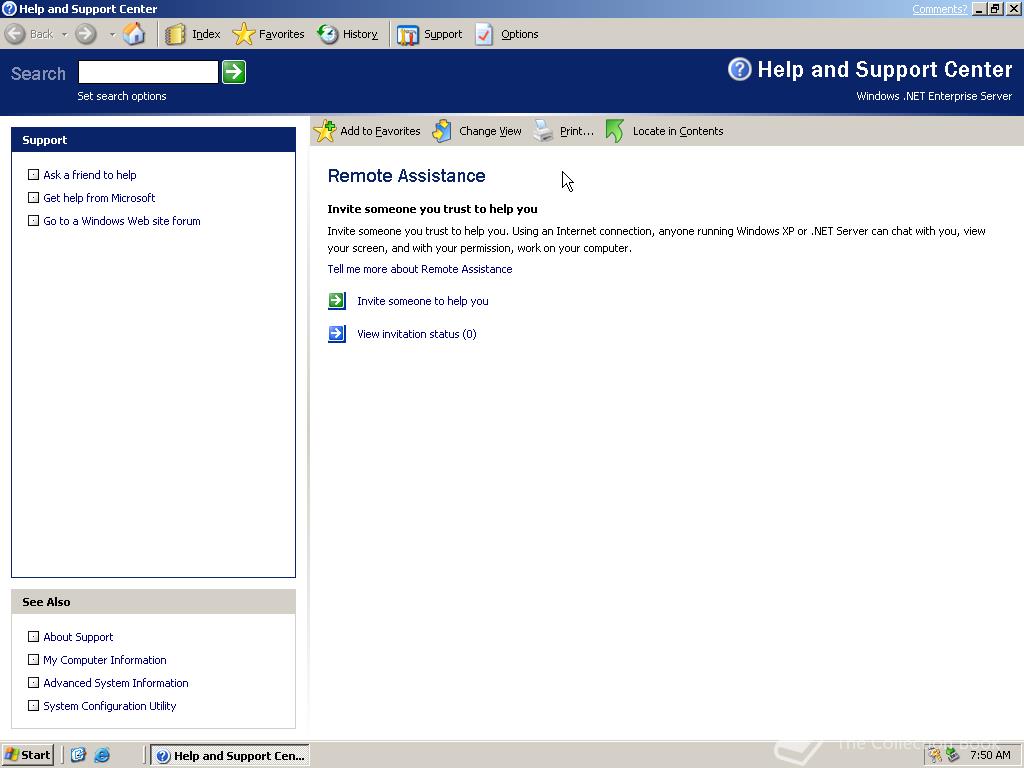Open the Back history dropdown arrow

click(x=64, y=34)
